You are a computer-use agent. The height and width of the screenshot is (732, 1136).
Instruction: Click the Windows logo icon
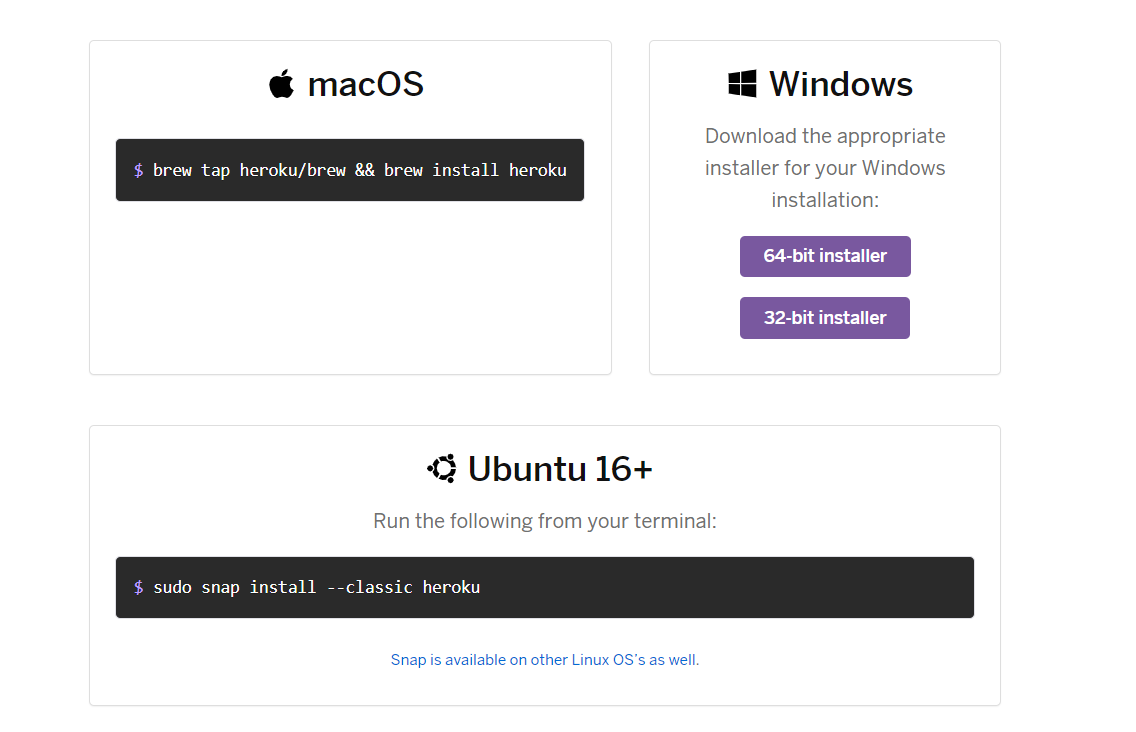742,84
